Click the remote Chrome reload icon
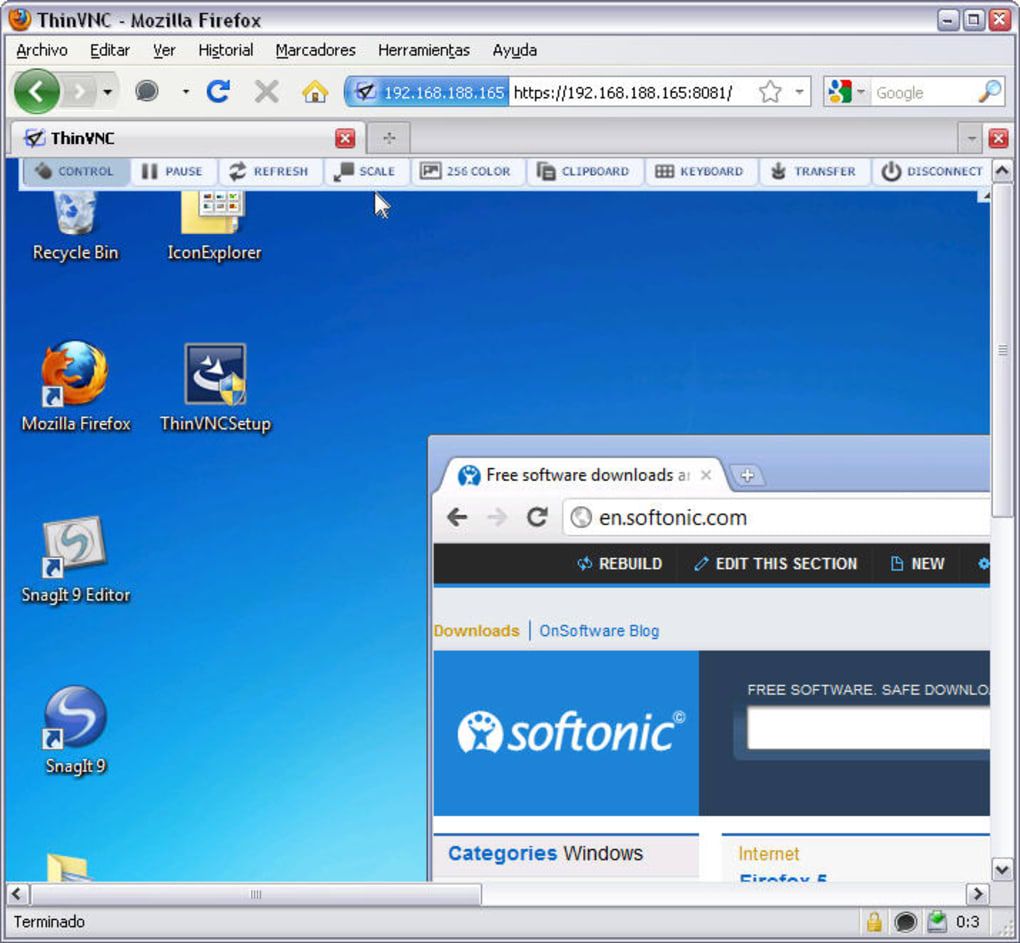This screenshot has height=943, width=1020. pos(537,517)
